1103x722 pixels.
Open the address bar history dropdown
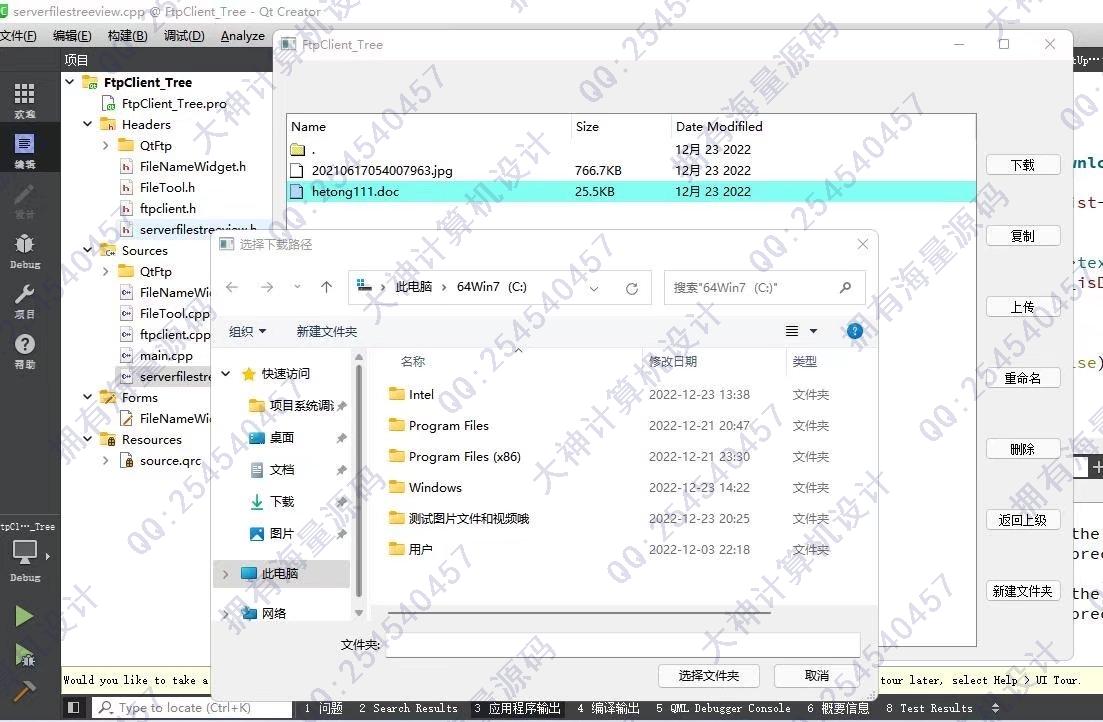click(594, 289)
